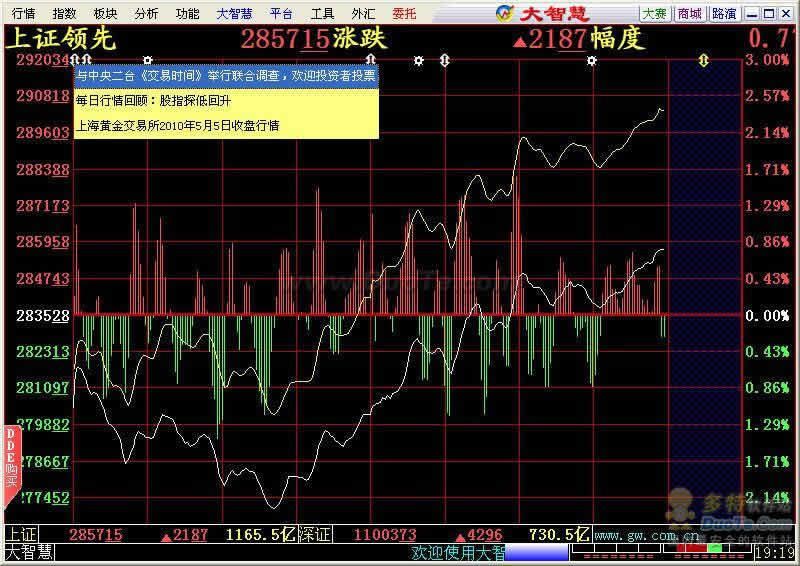Open the 指数 menu

(64, 13)
